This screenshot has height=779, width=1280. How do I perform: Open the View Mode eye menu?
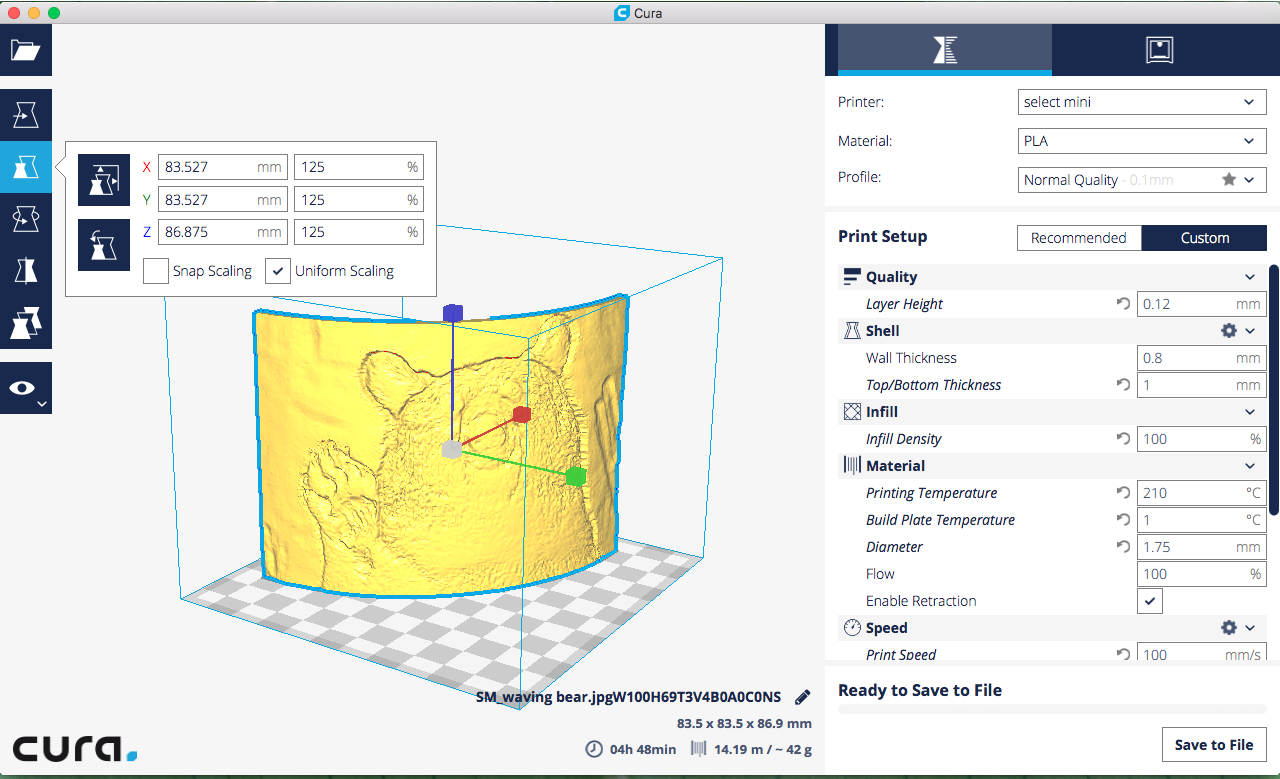tap(26, 388)
